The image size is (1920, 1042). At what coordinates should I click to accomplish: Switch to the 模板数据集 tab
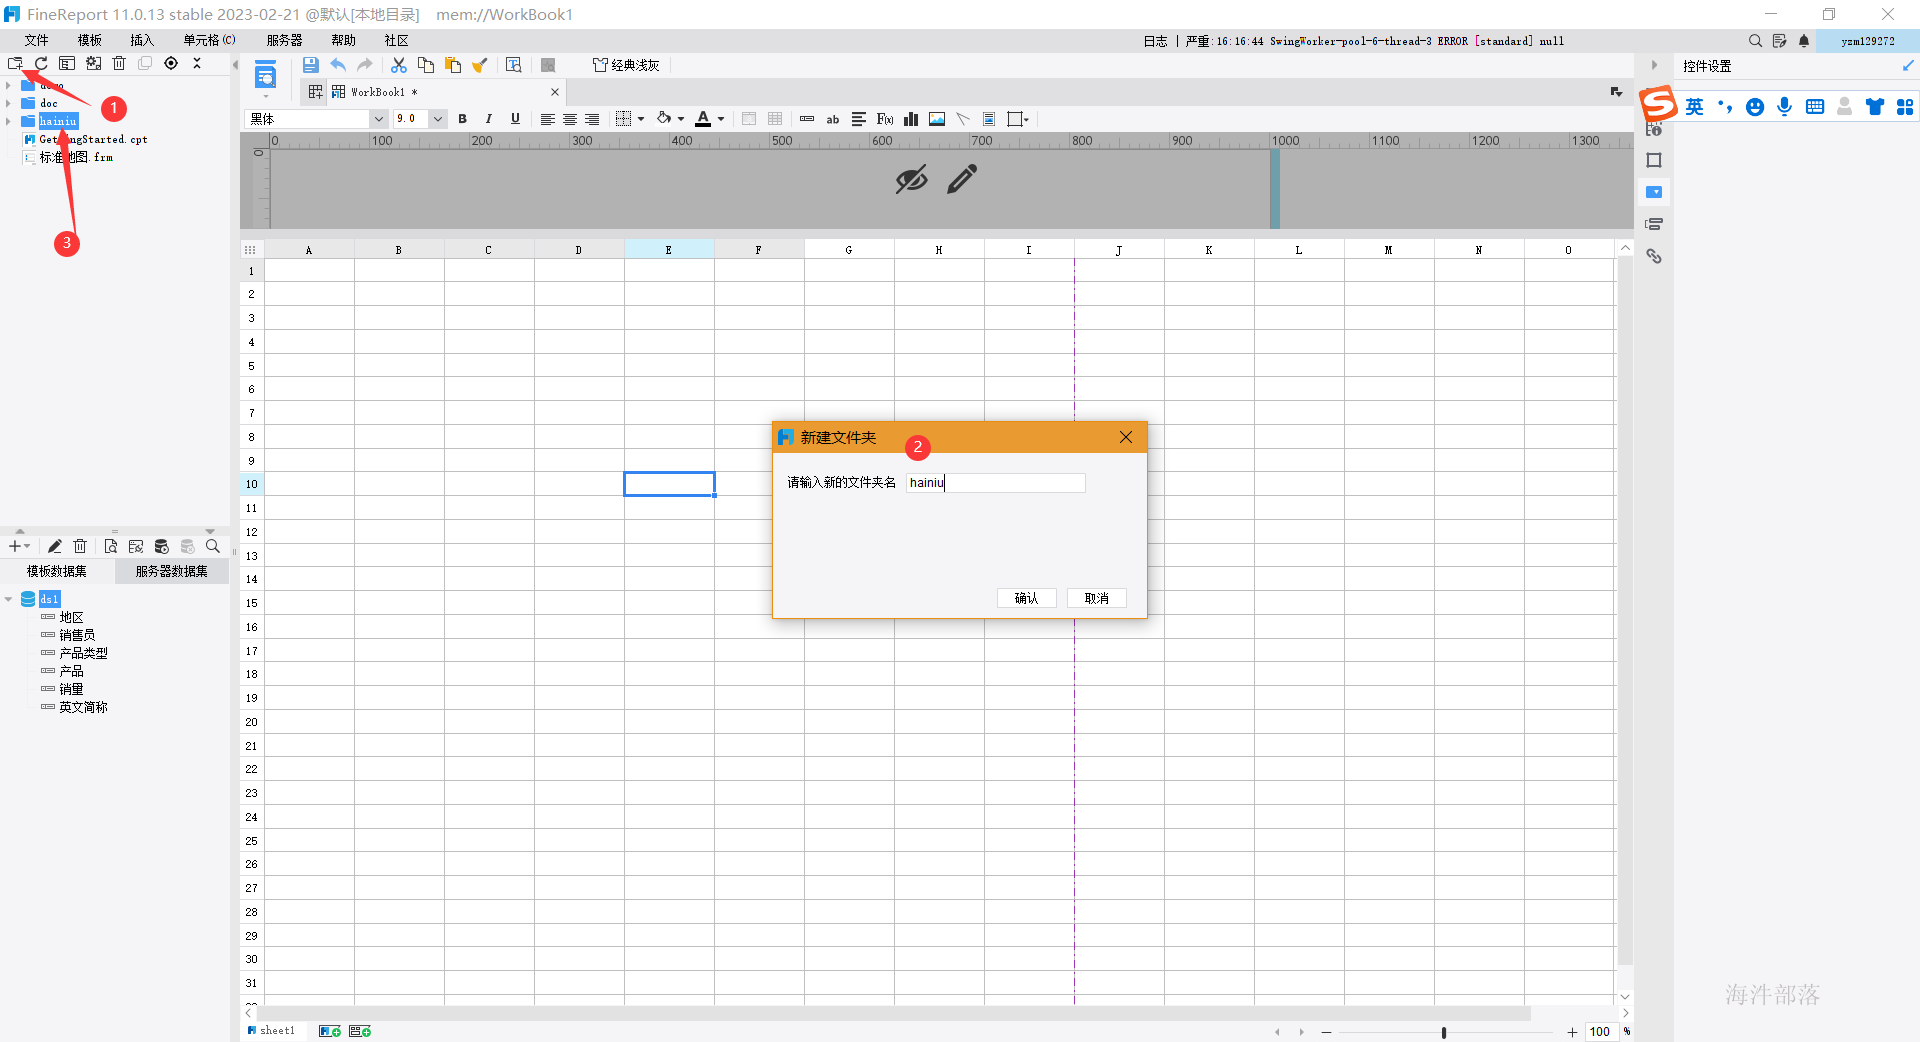pyautogui.click(x=57, y=571)
